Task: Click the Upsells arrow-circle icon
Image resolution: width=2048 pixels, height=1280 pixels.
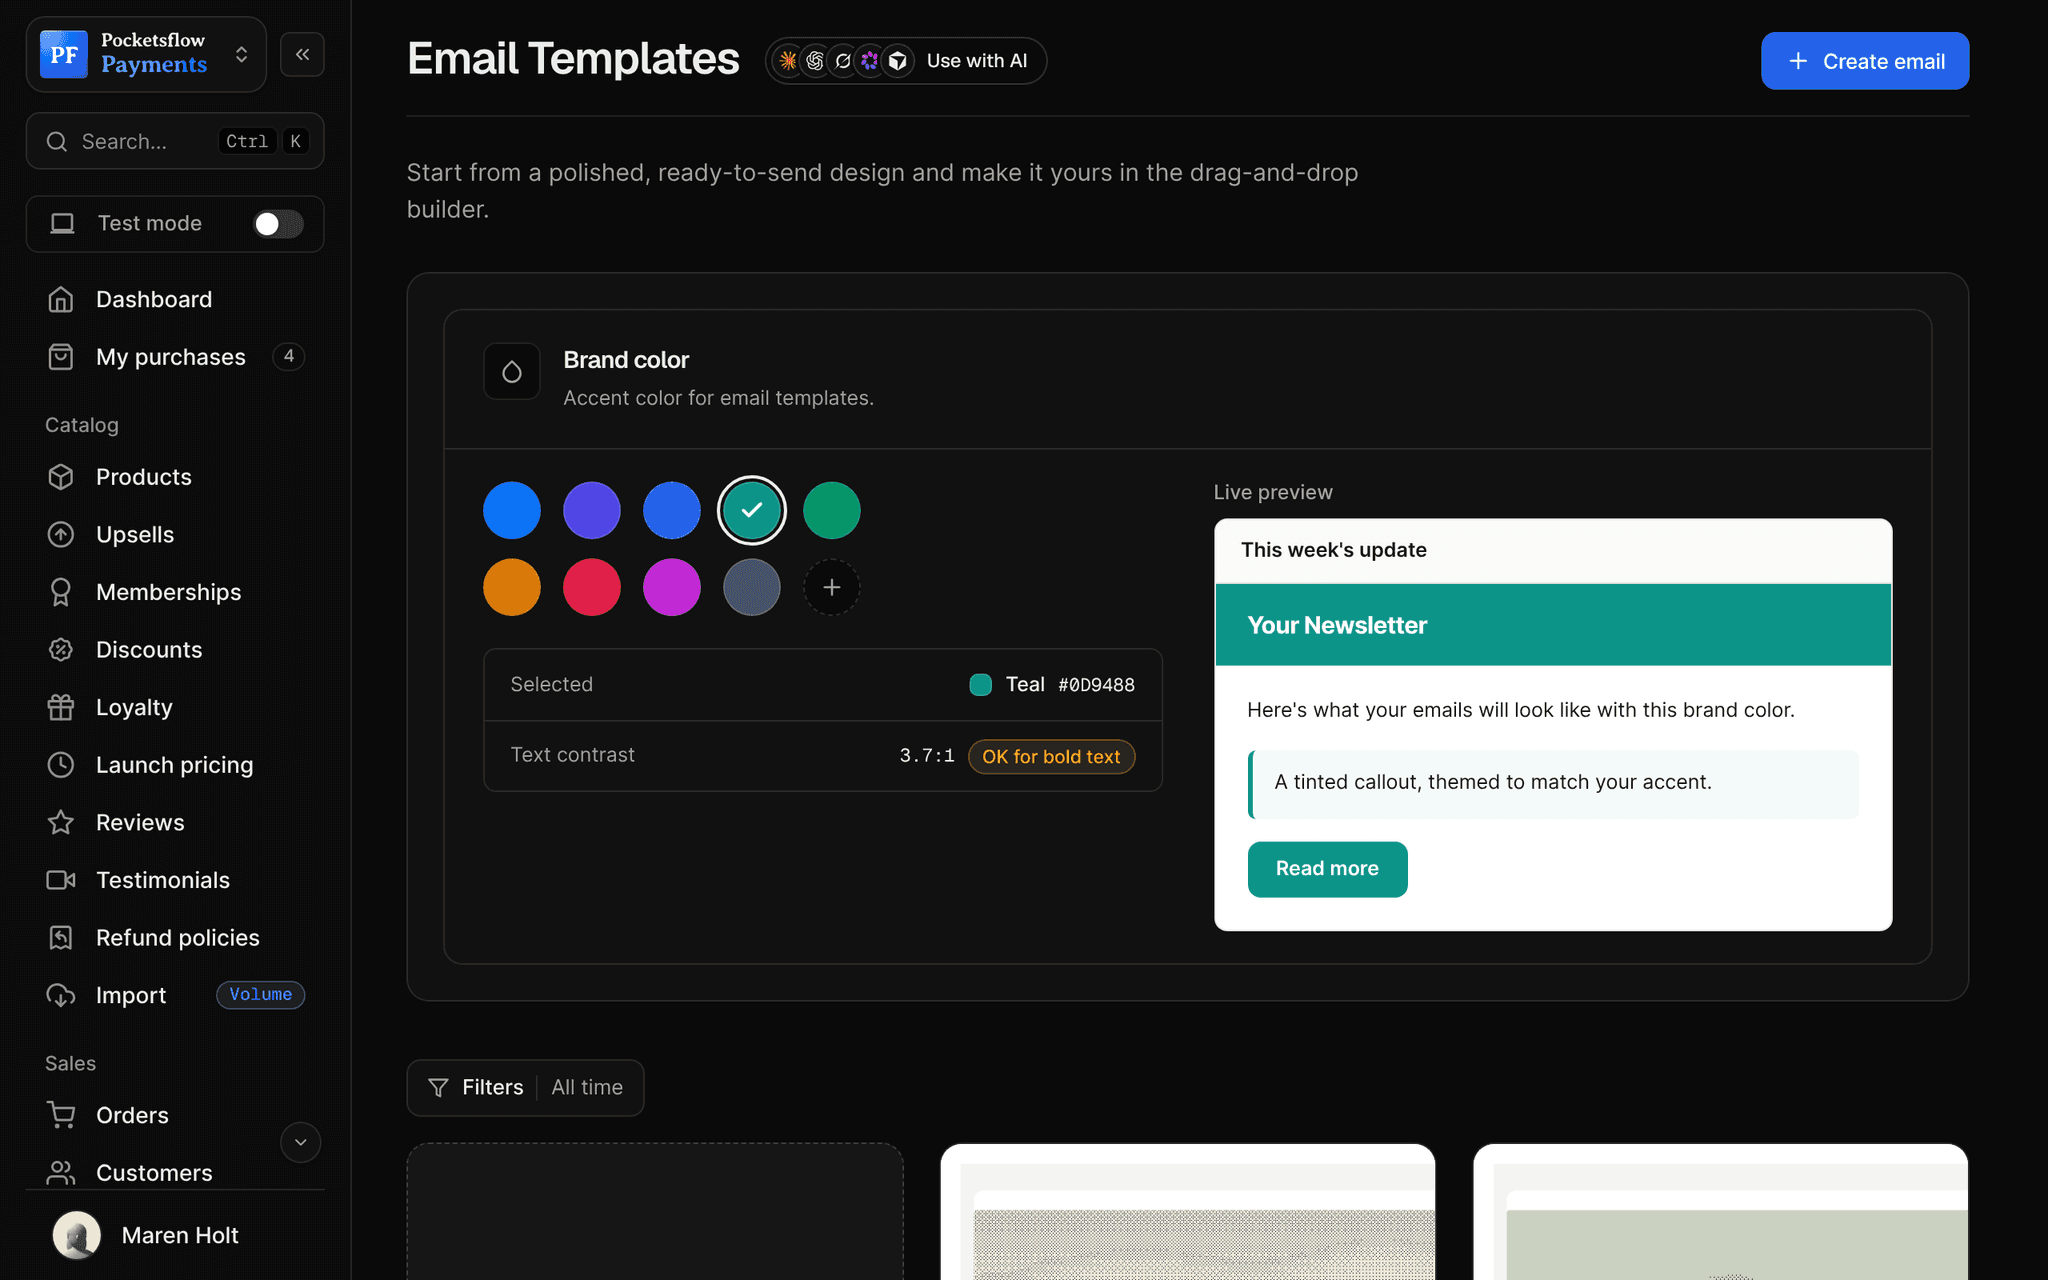Action: [61, 535]
